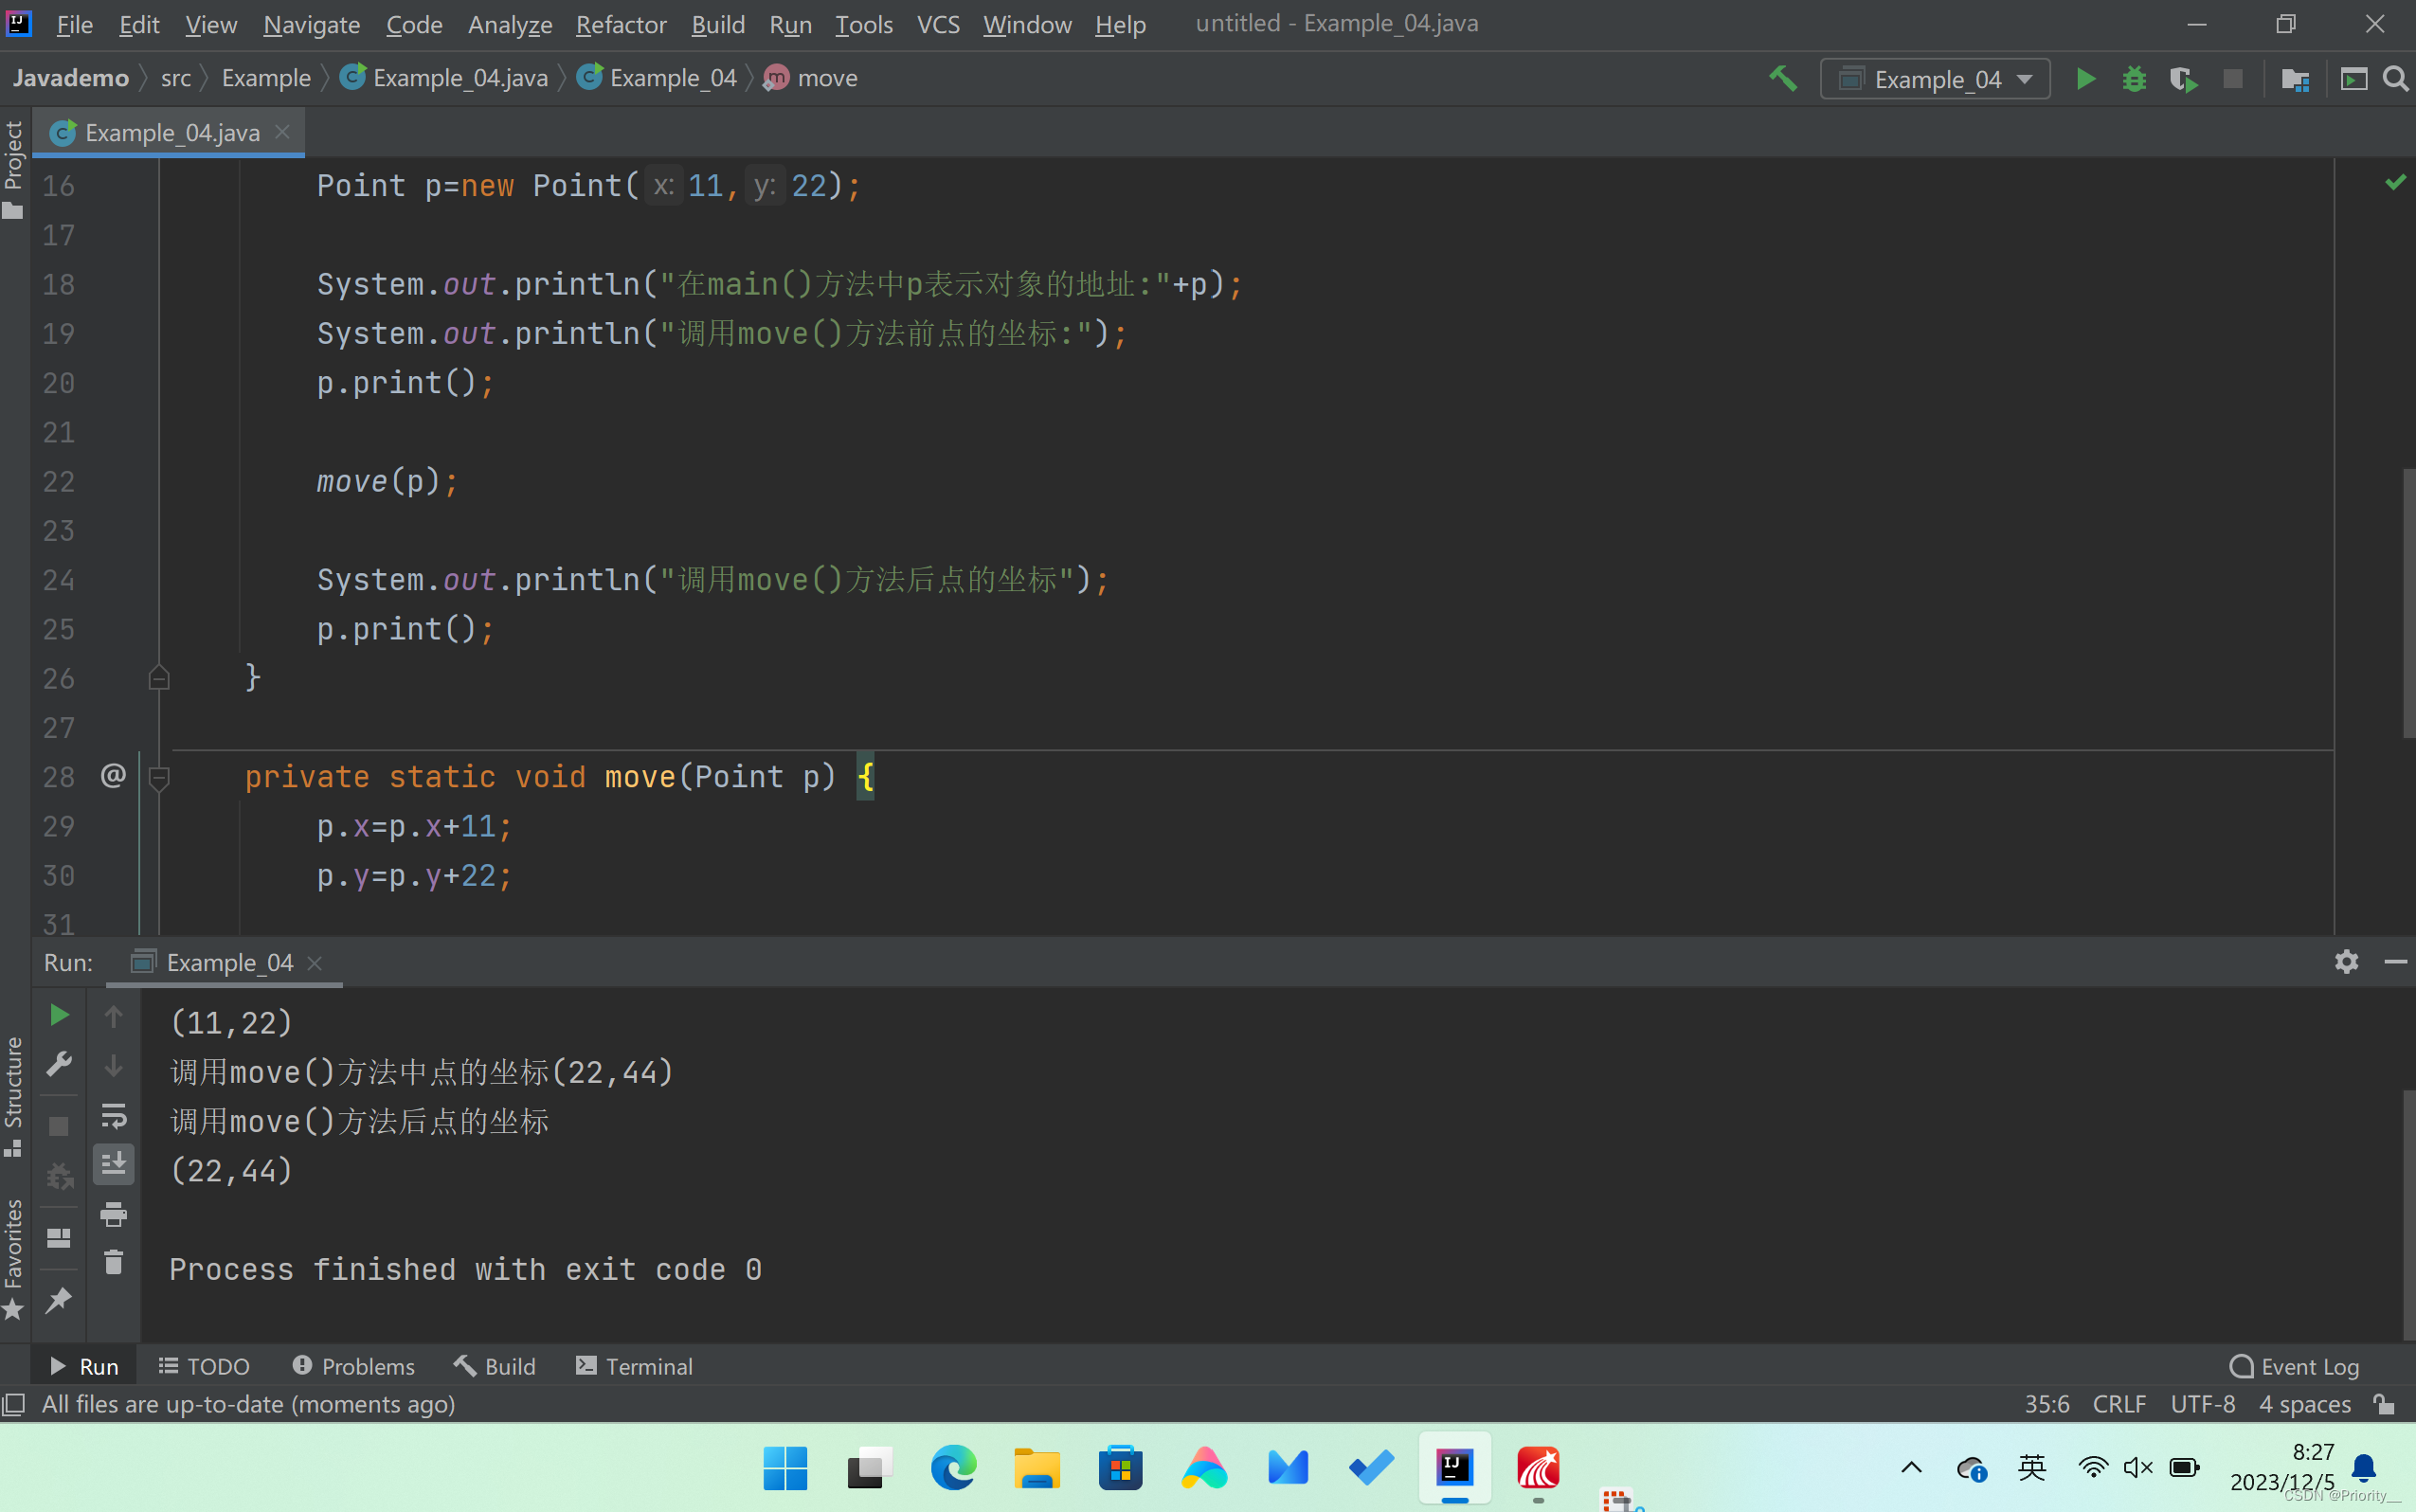Click the Problems tool window button
2416x1512 pixels.
click(x=353, y=1366)
